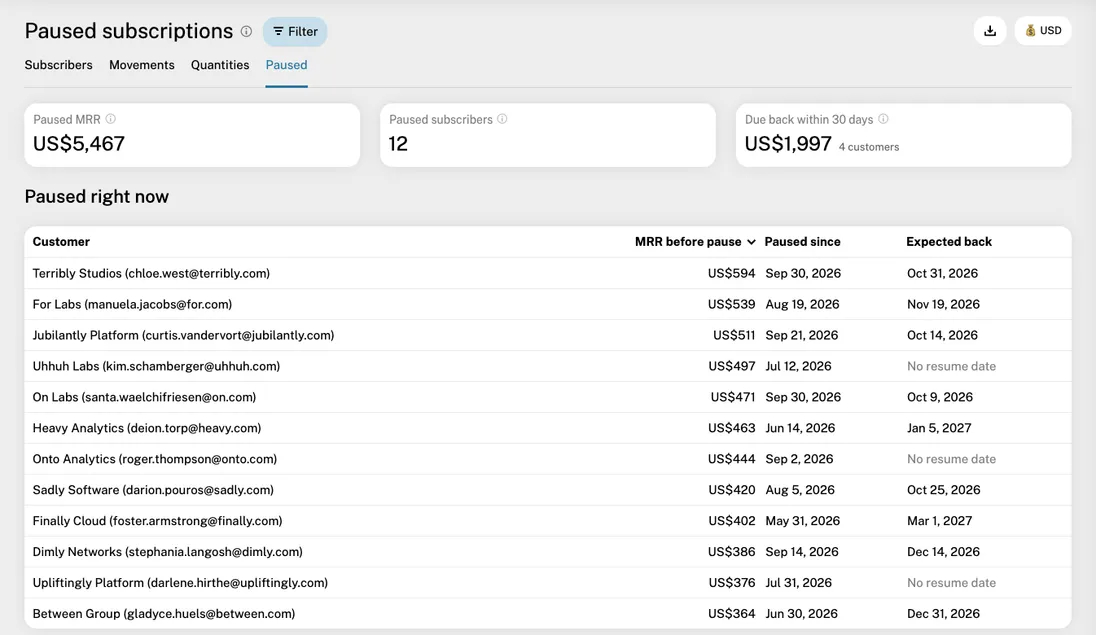Viewport: 1096px width, 635px height.
Task: Select Finally Cloud customer entry
Action: click(548, 521)
